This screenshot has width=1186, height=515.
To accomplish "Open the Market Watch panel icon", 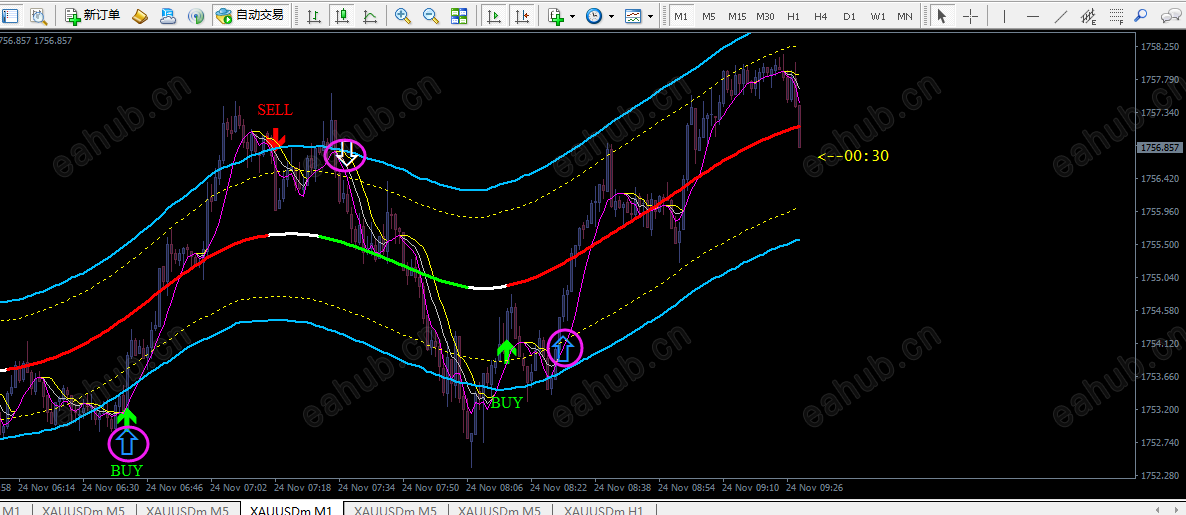I will click(11, 15).
